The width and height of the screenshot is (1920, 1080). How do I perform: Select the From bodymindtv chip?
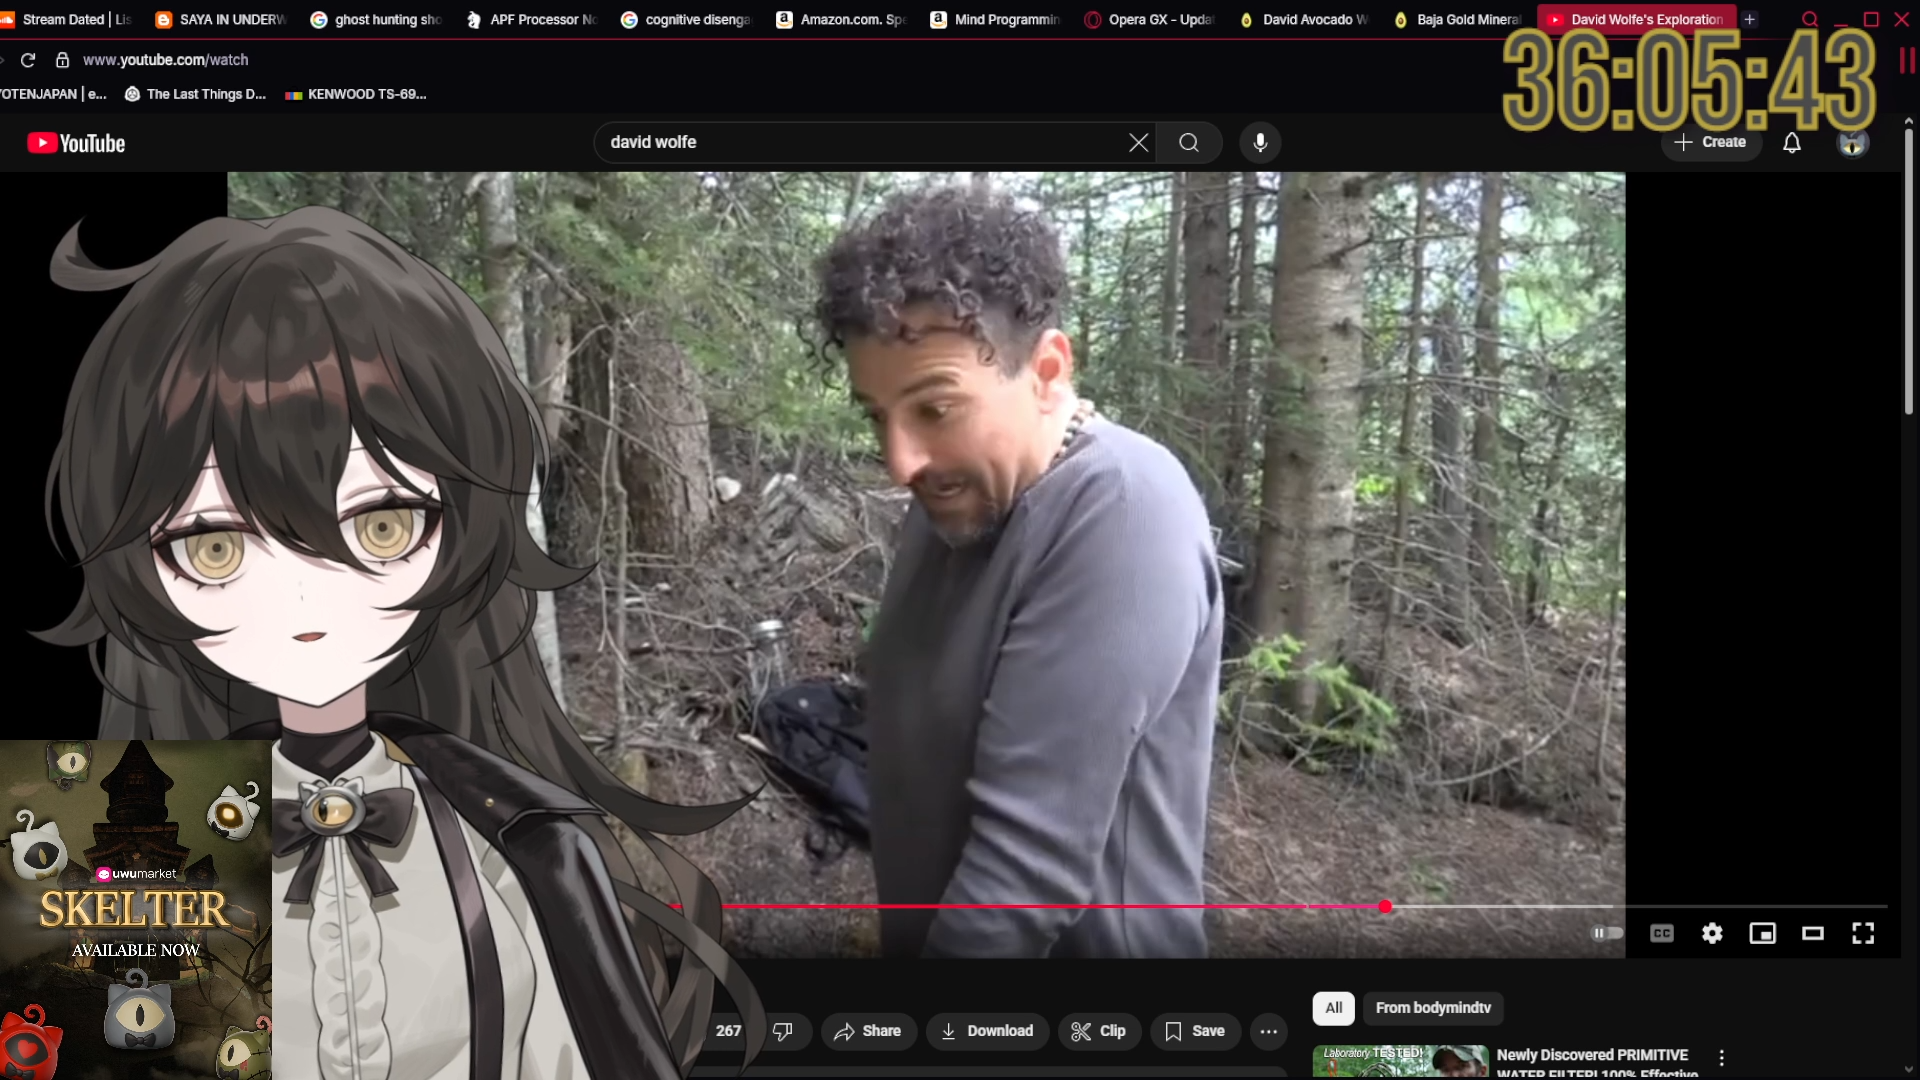[1432, 1008]
